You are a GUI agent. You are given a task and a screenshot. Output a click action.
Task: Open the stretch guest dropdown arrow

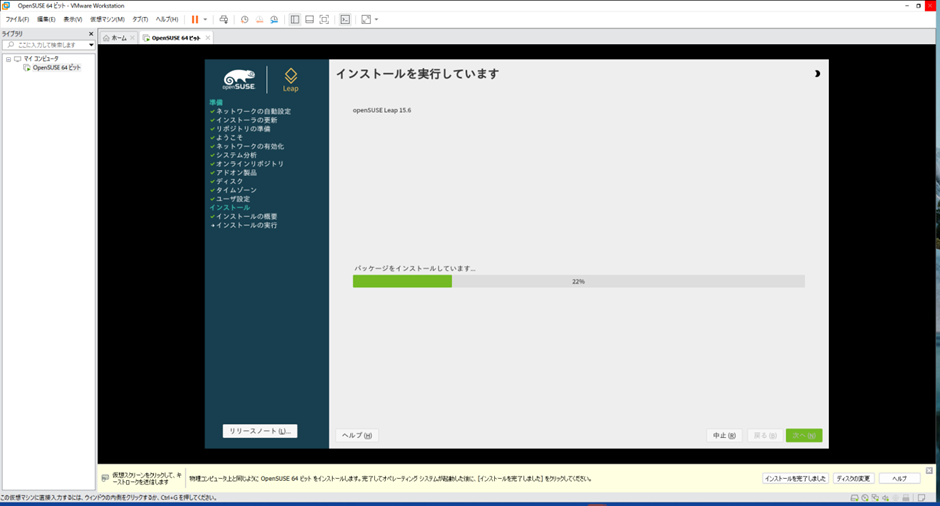click(376, 19)
